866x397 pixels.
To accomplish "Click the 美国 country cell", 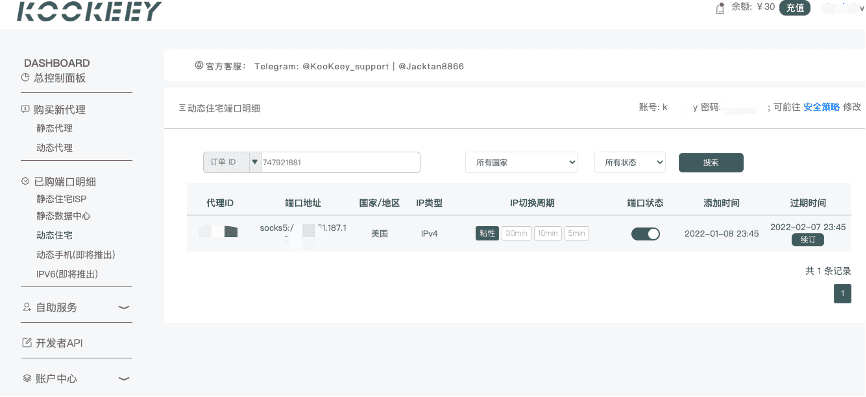I will click(x=379, y=234).
